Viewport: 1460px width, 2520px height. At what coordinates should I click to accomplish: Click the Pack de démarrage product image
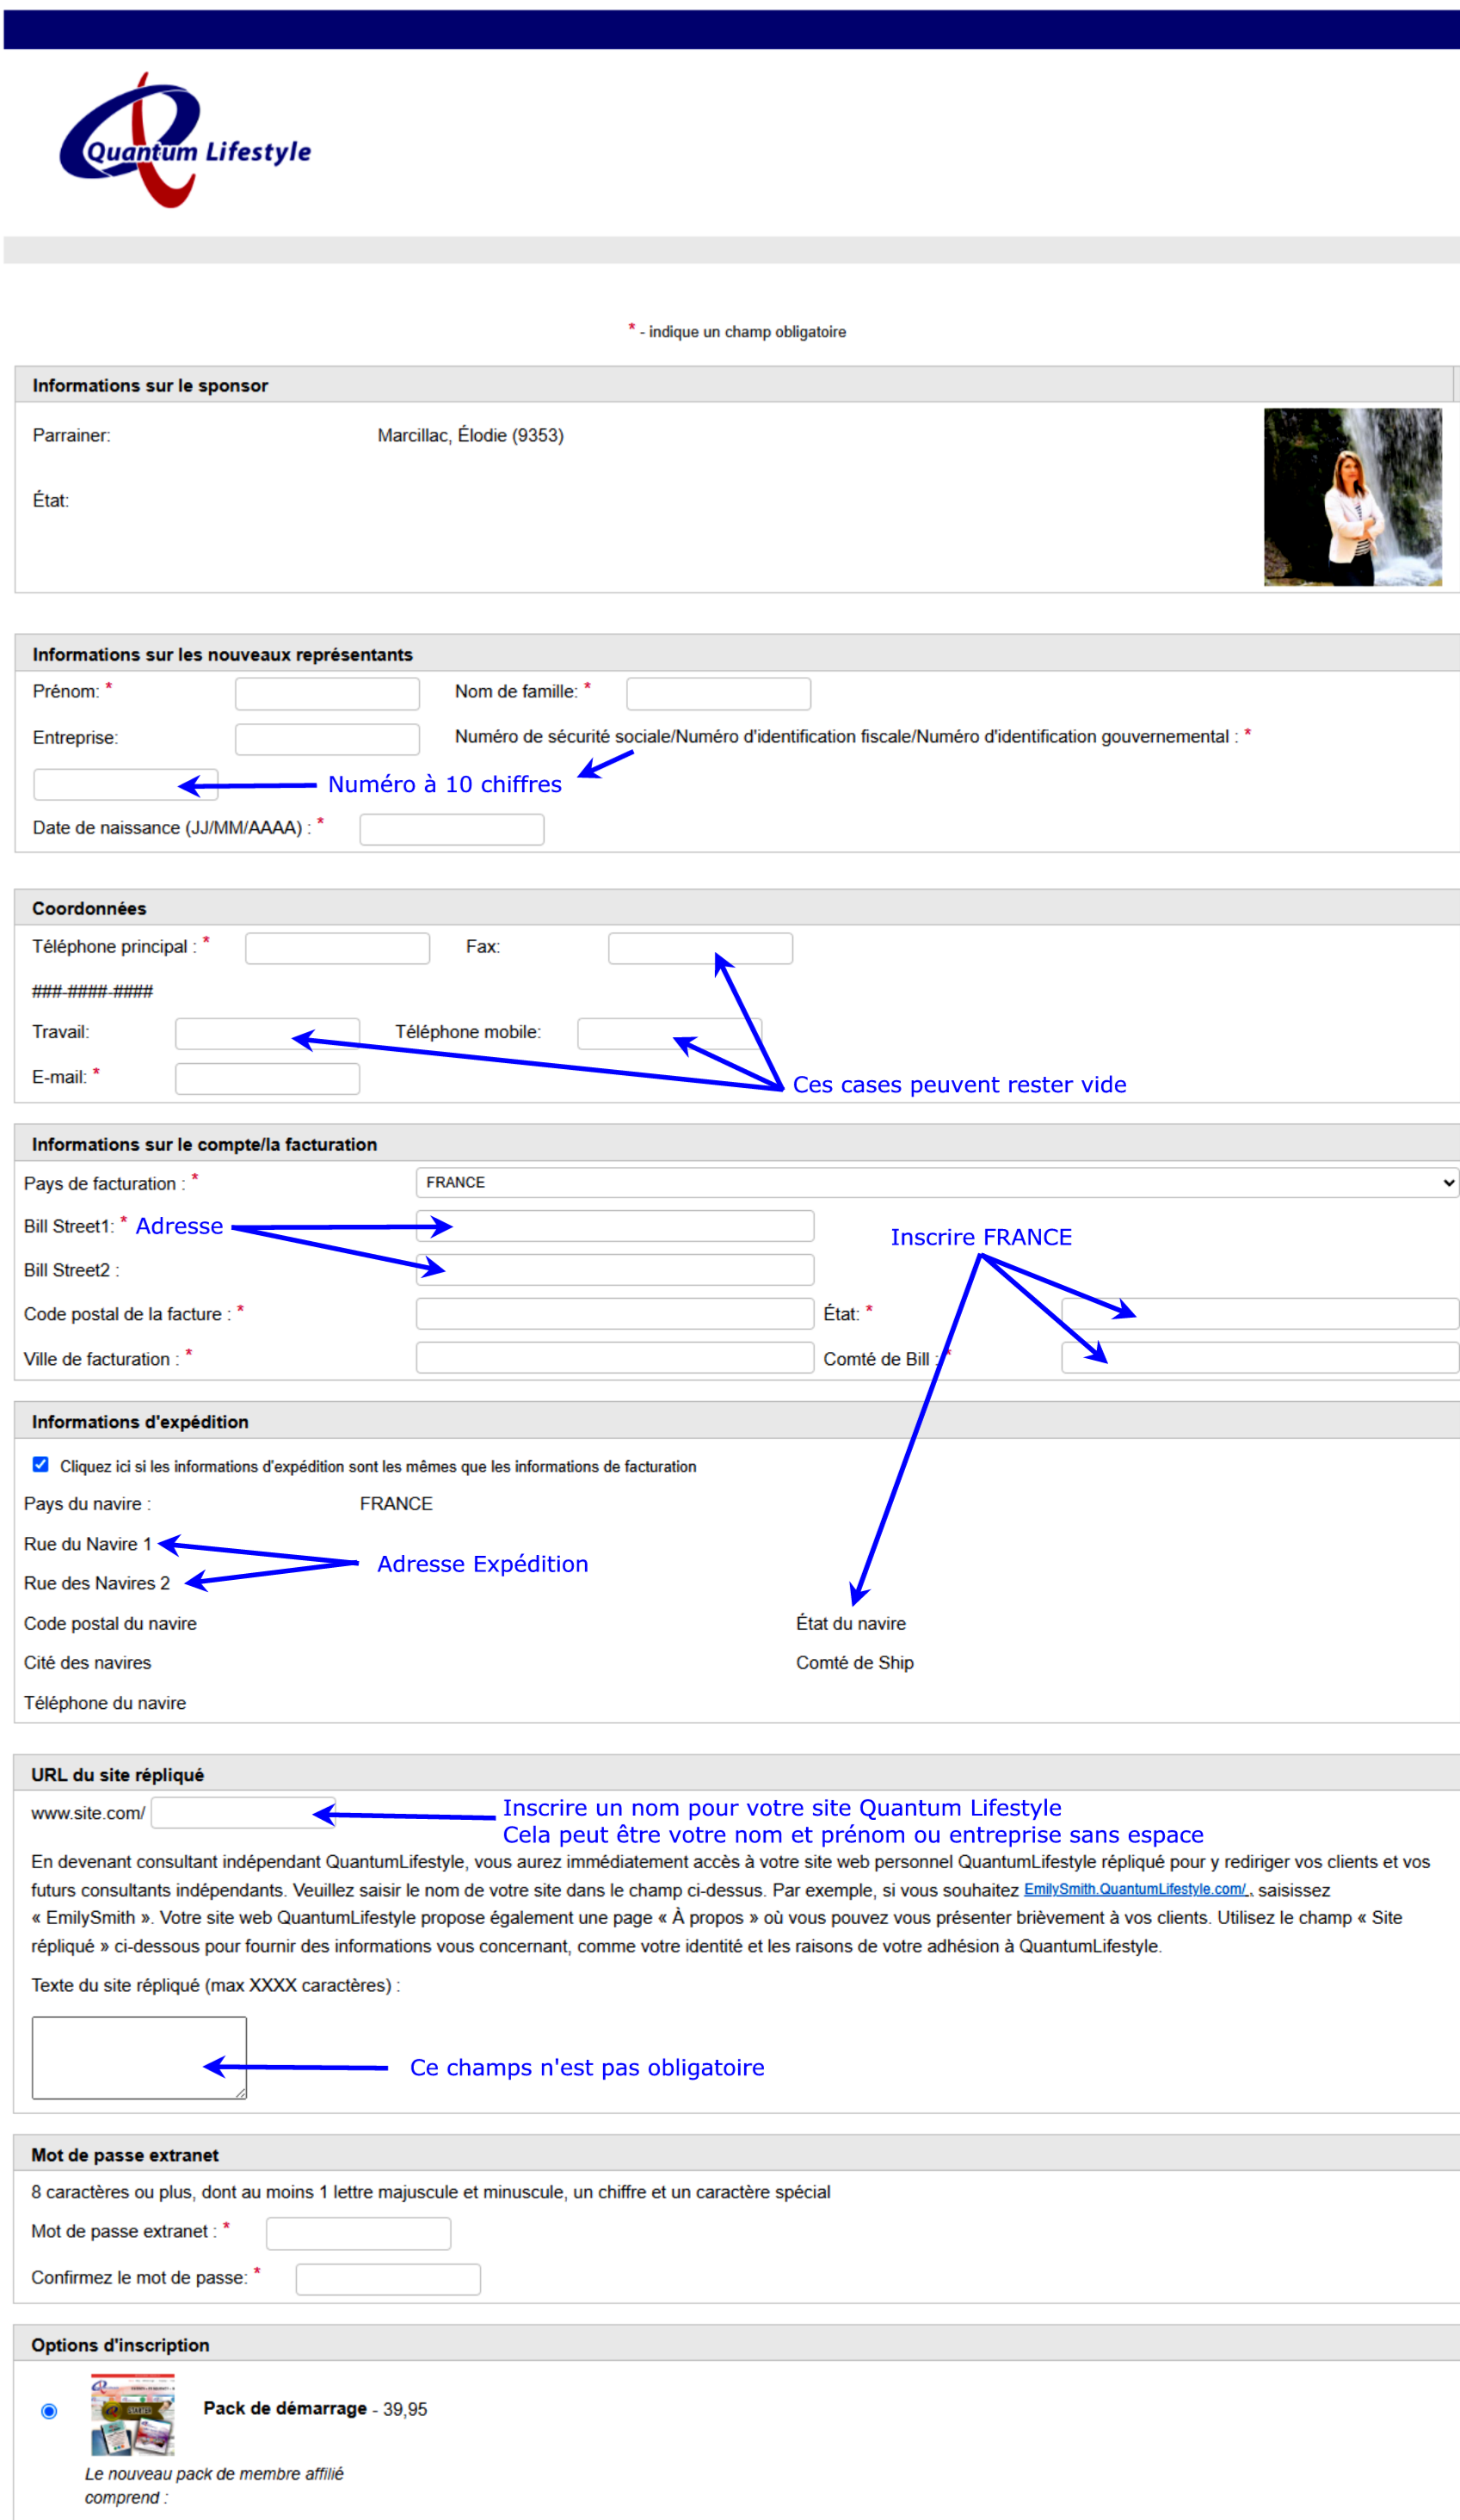133,2415
